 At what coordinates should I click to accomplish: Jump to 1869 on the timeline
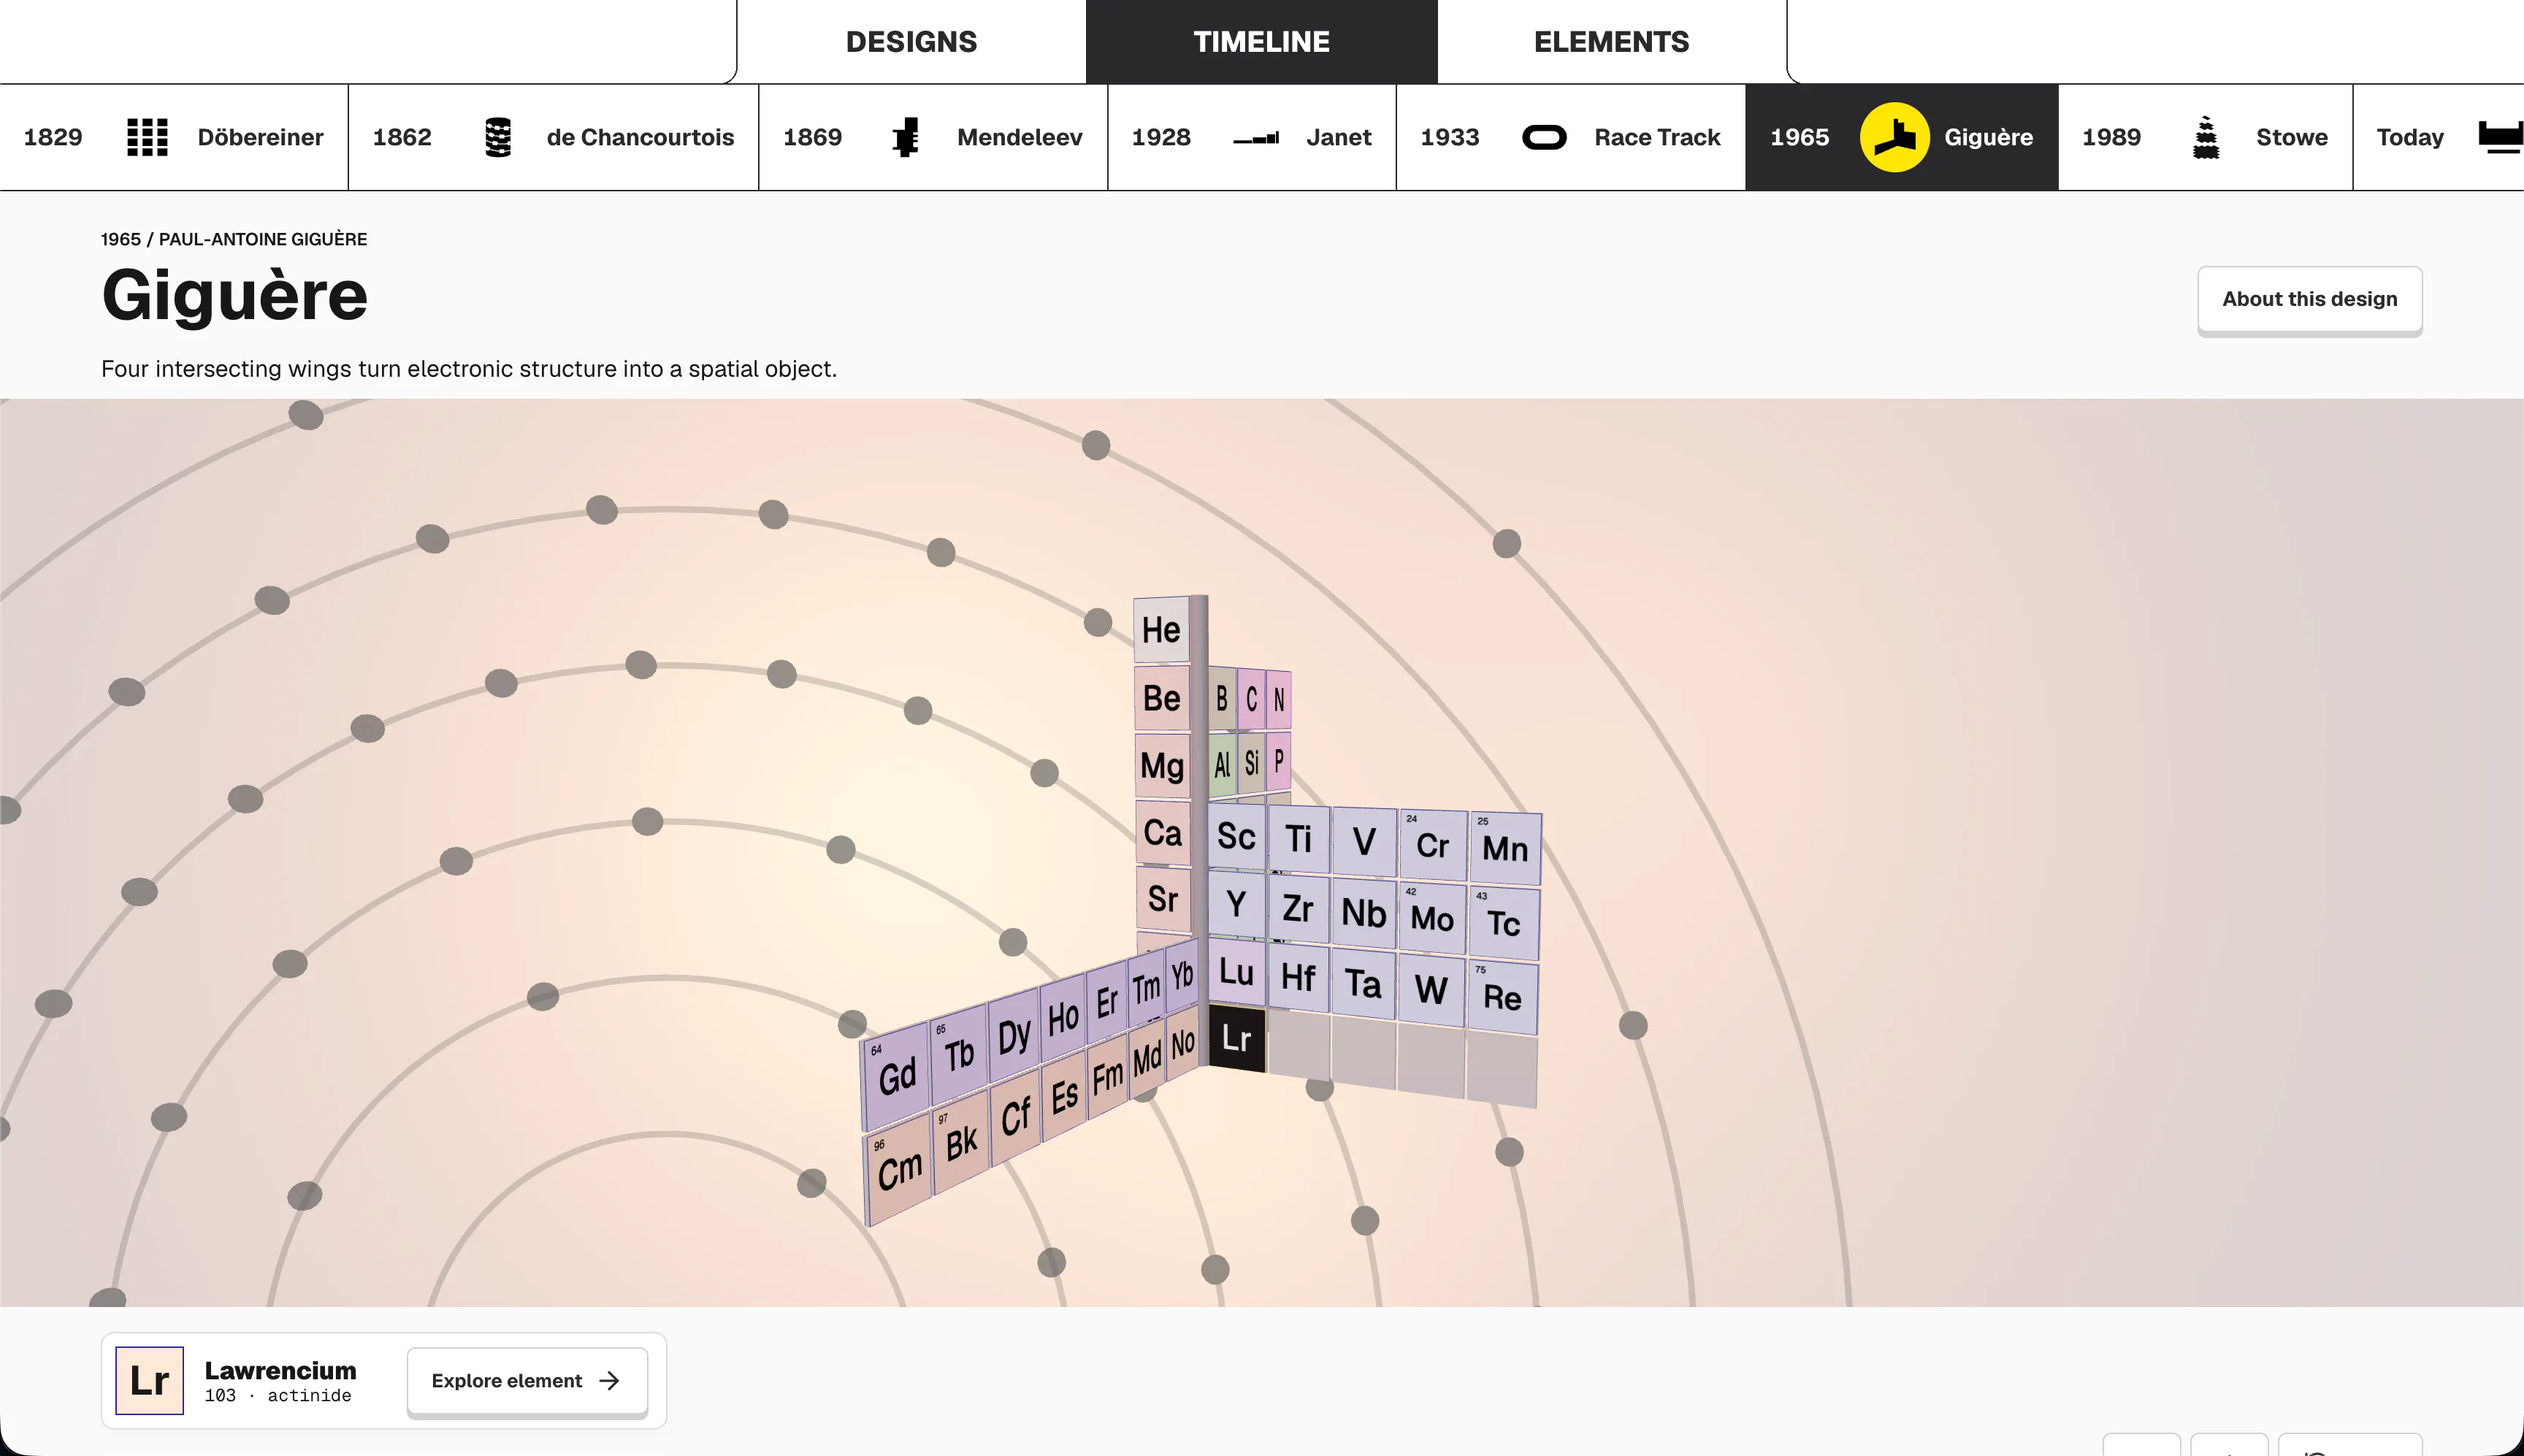(812, 137)
